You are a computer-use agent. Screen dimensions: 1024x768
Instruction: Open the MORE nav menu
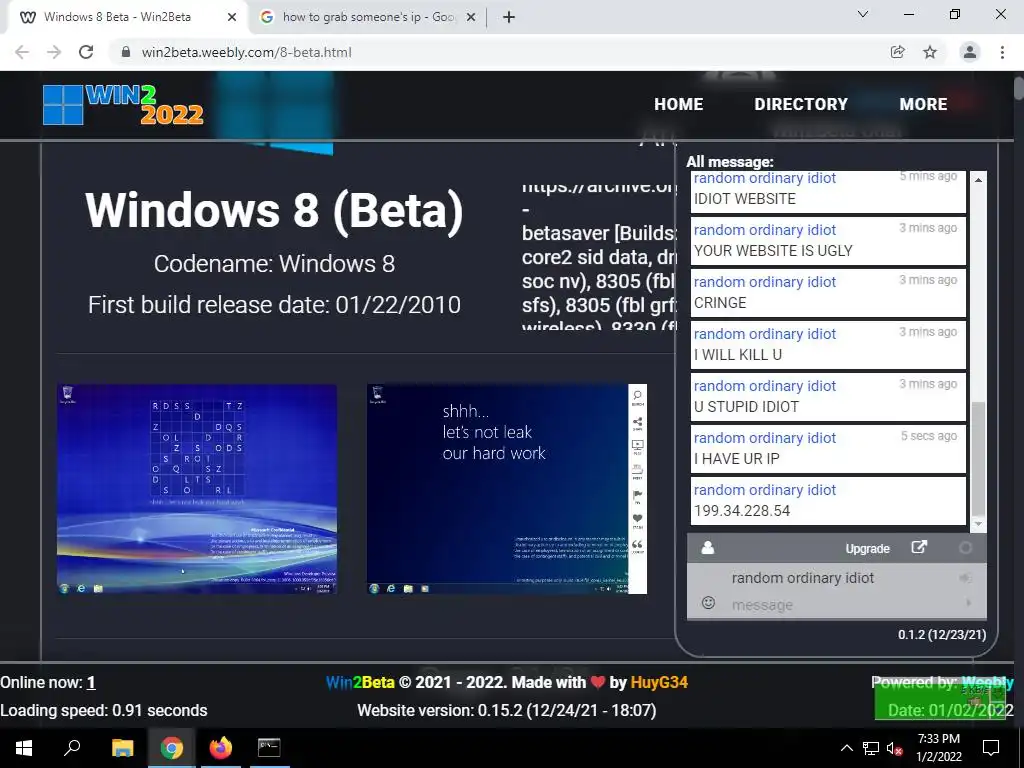923,104
